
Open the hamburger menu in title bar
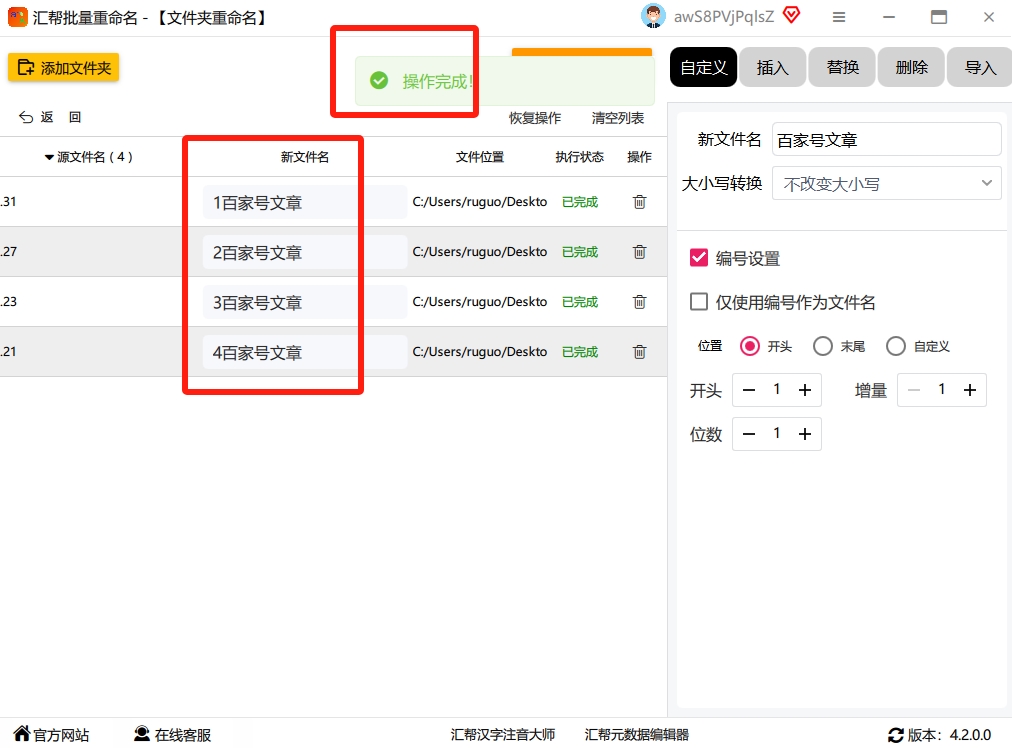pyautogui.click(x=838, y=17)
